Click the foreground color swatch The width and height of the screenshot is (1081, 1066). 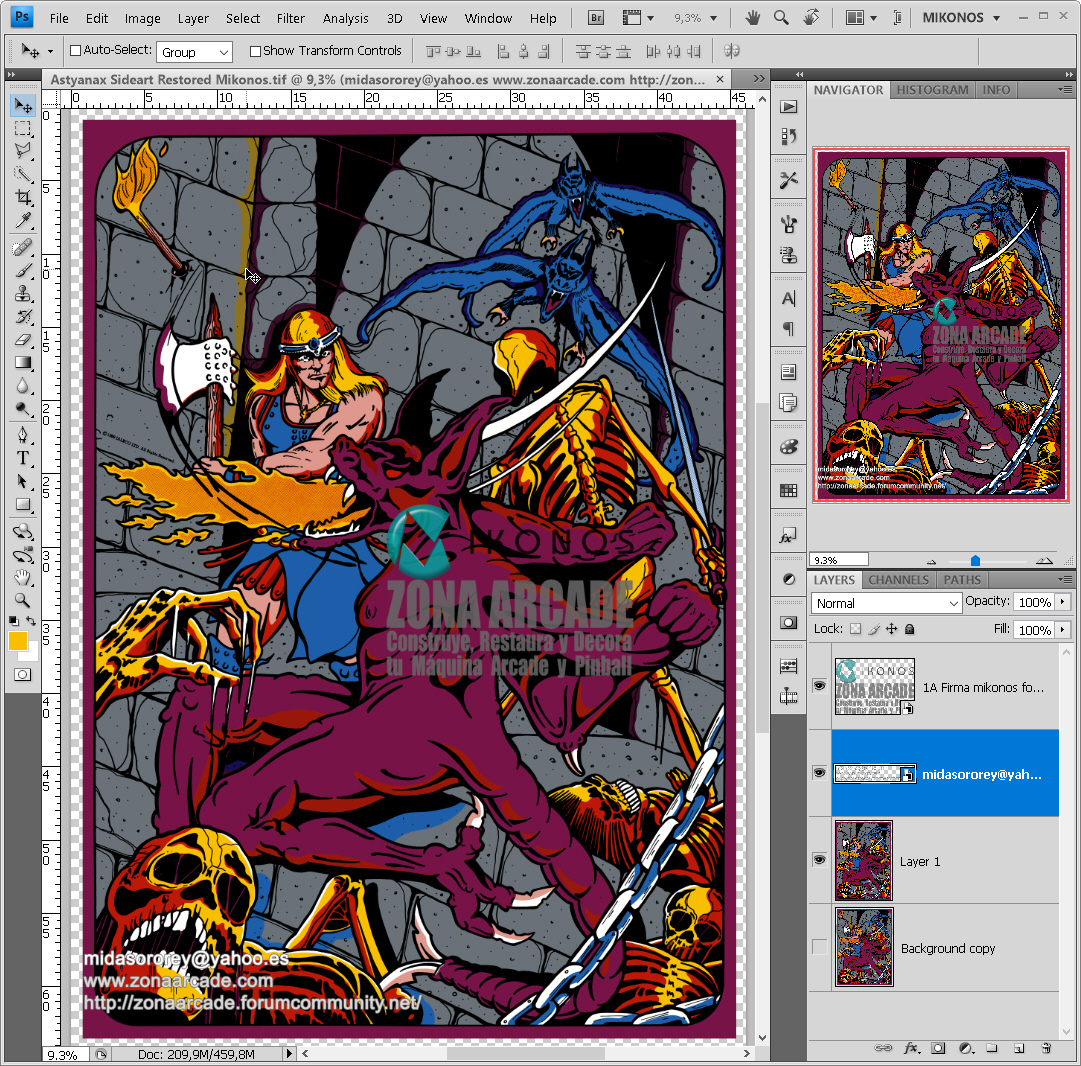18,641
